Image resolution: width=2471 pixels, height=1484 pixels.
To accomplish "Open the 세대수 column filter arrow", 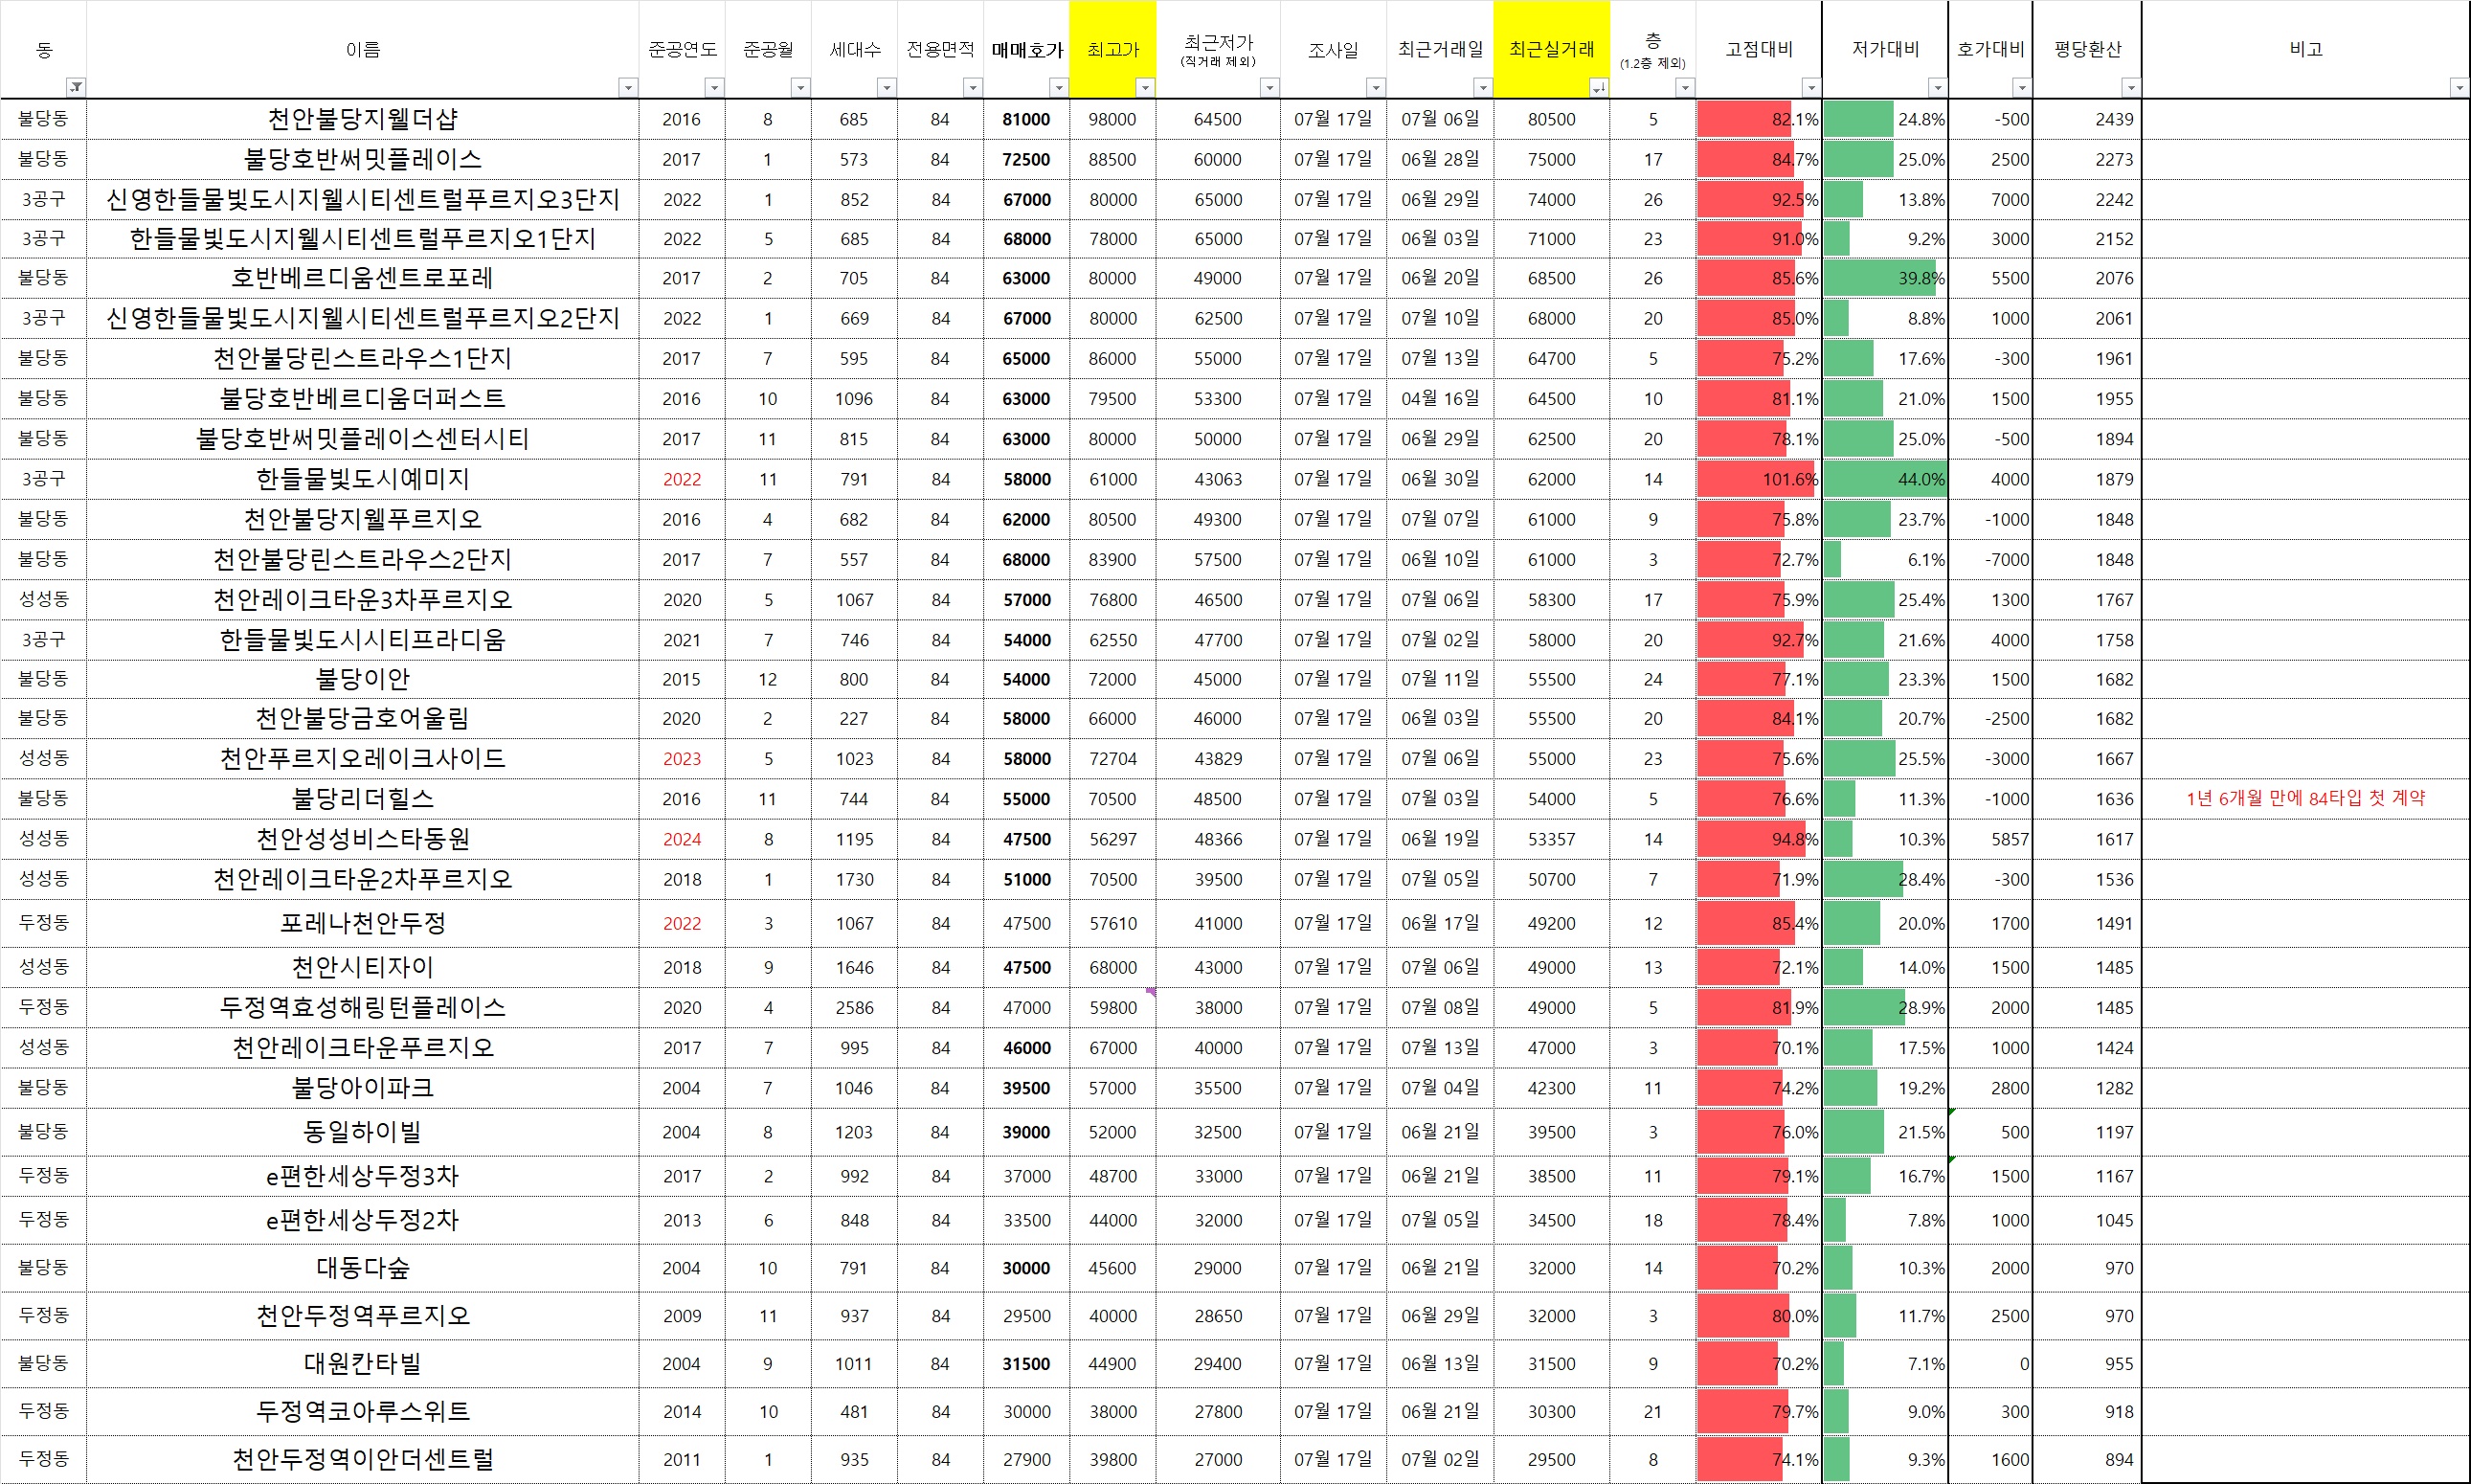I will pos(886,88).
